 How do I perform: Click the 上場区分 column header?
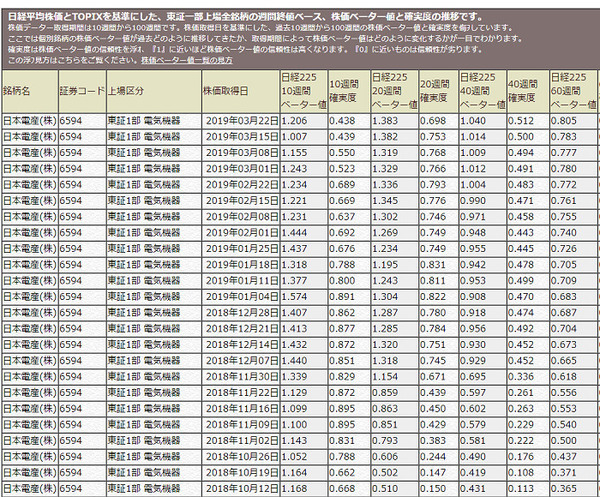[154, 91]
